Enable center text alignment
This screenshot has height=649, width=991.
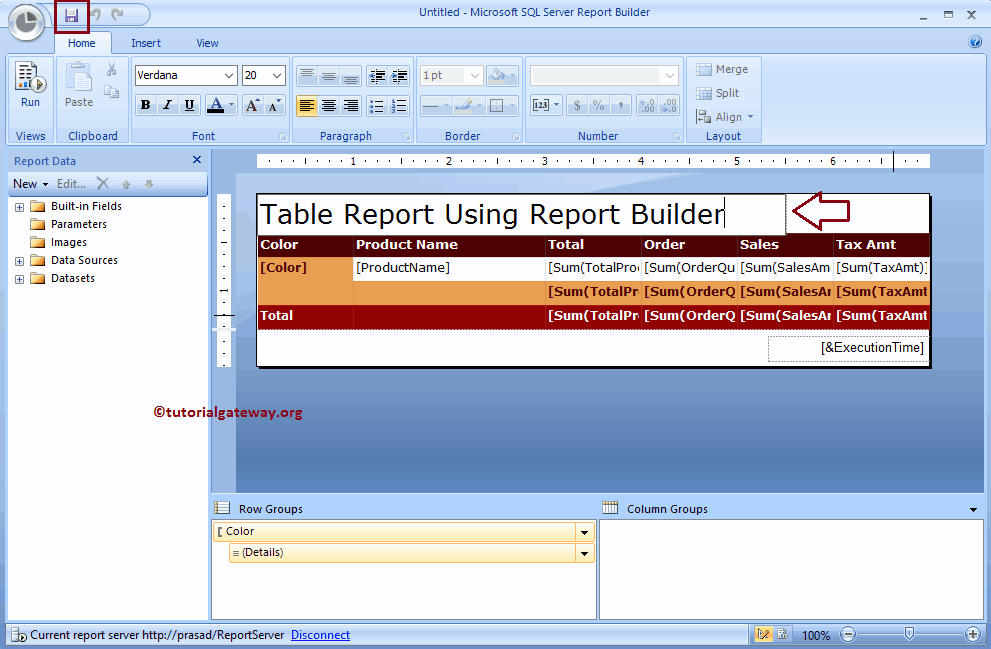point(328,104)
